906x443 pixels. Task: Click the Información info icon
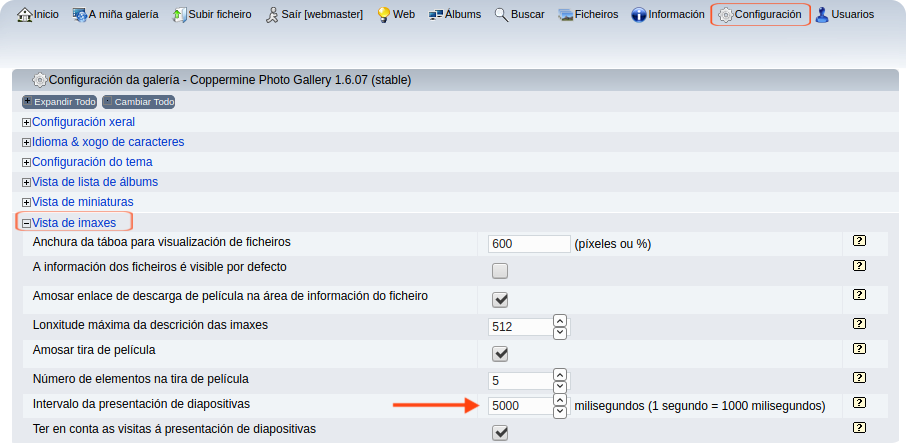coord(638,15)
